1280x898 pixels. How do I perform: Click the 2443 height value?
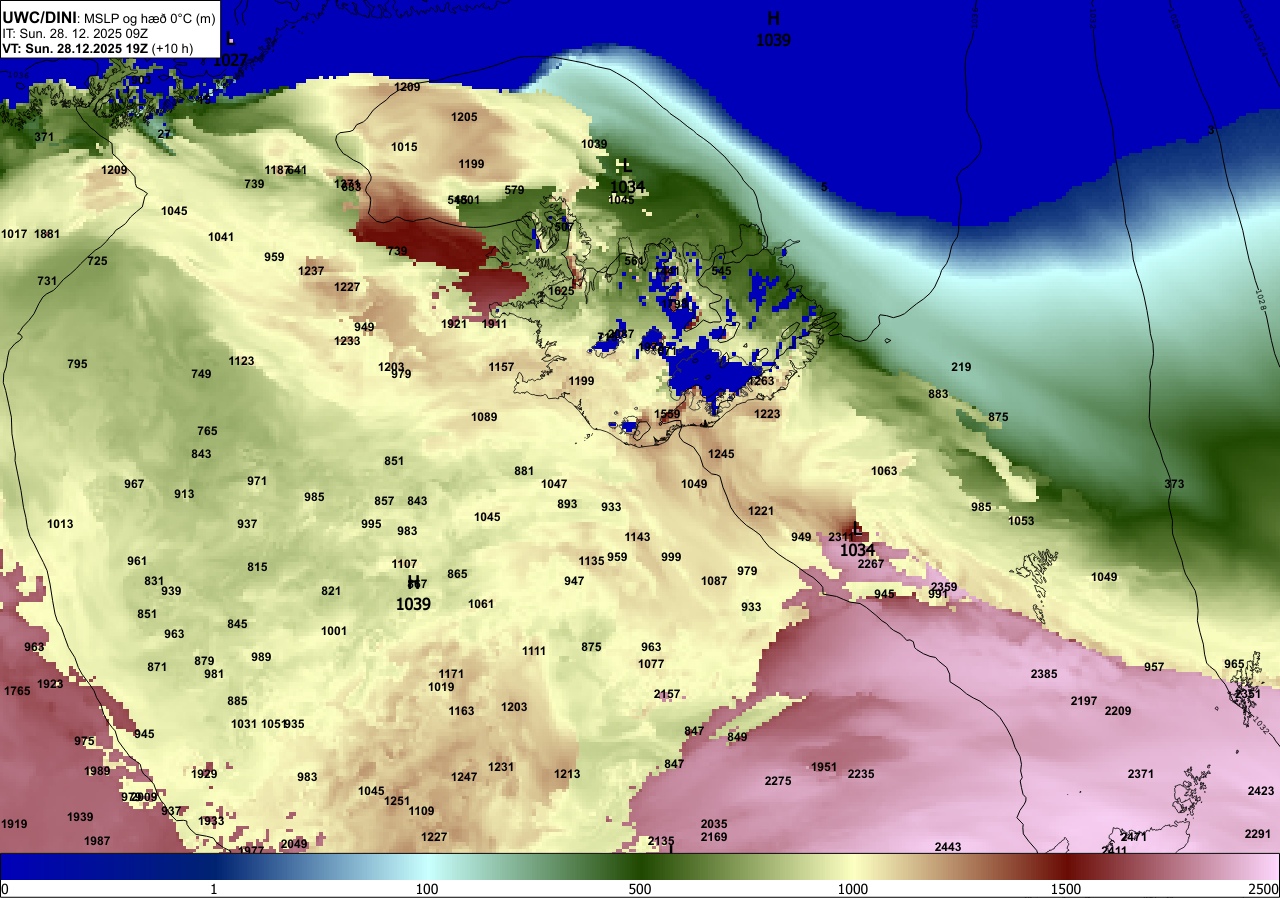(x=948, y=847)
